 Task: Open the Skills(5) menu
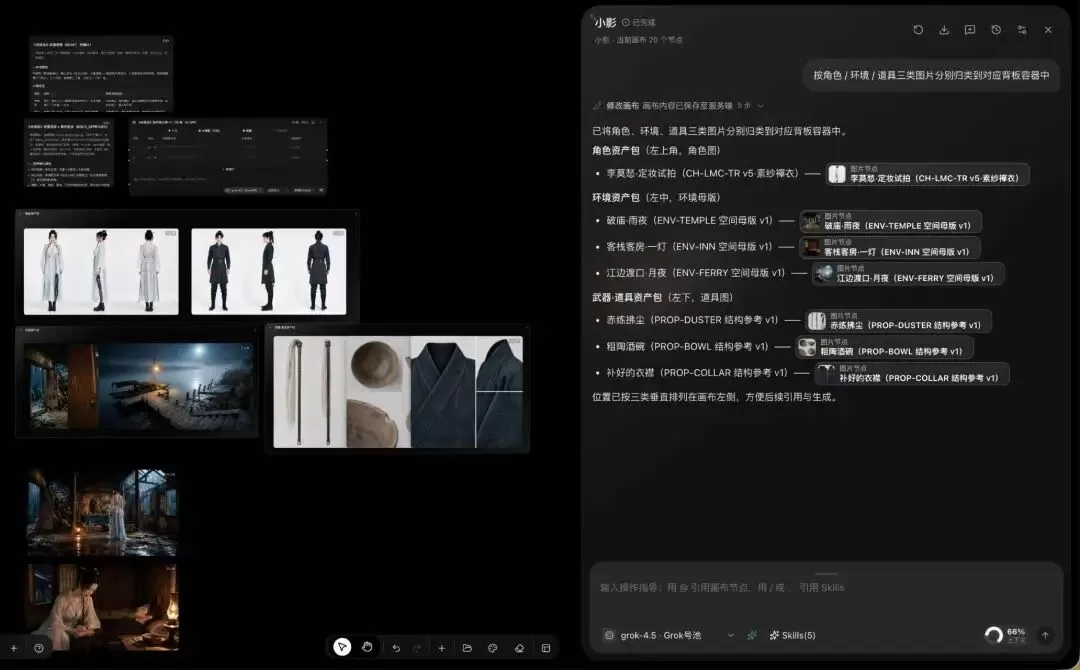(792, 635)
